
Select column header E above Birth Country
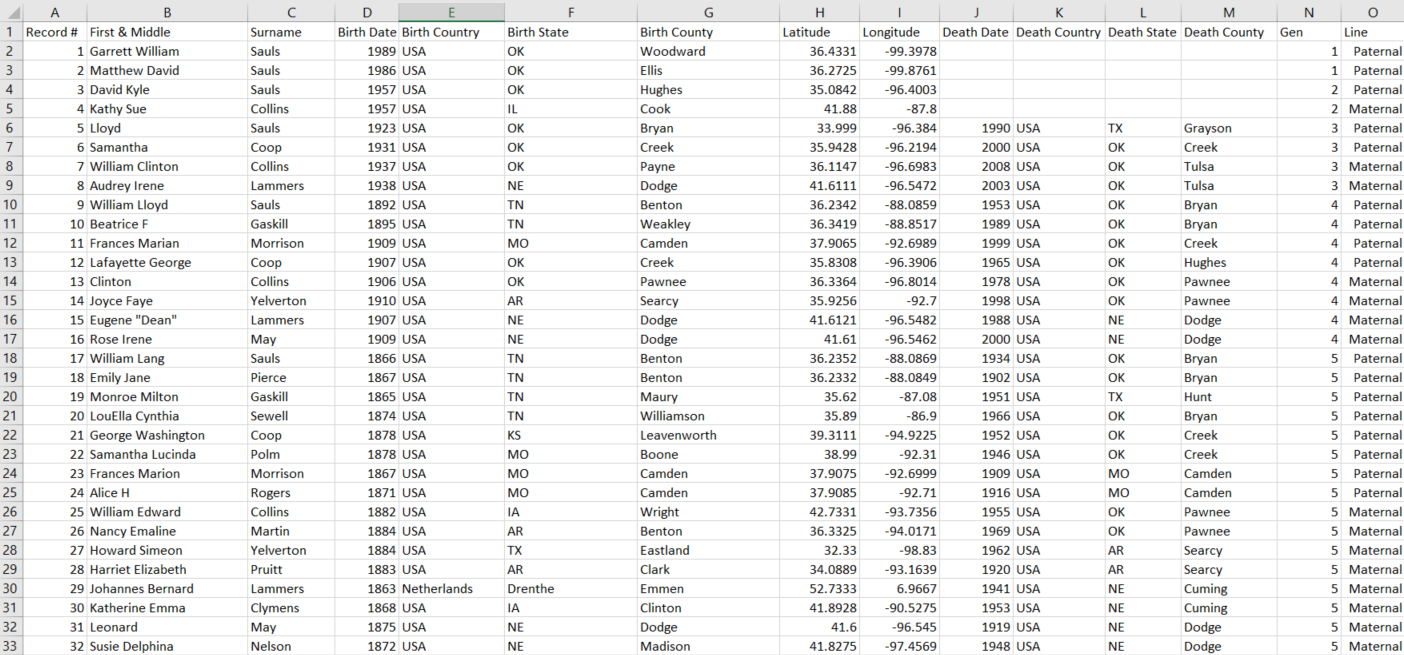[451, 12]
